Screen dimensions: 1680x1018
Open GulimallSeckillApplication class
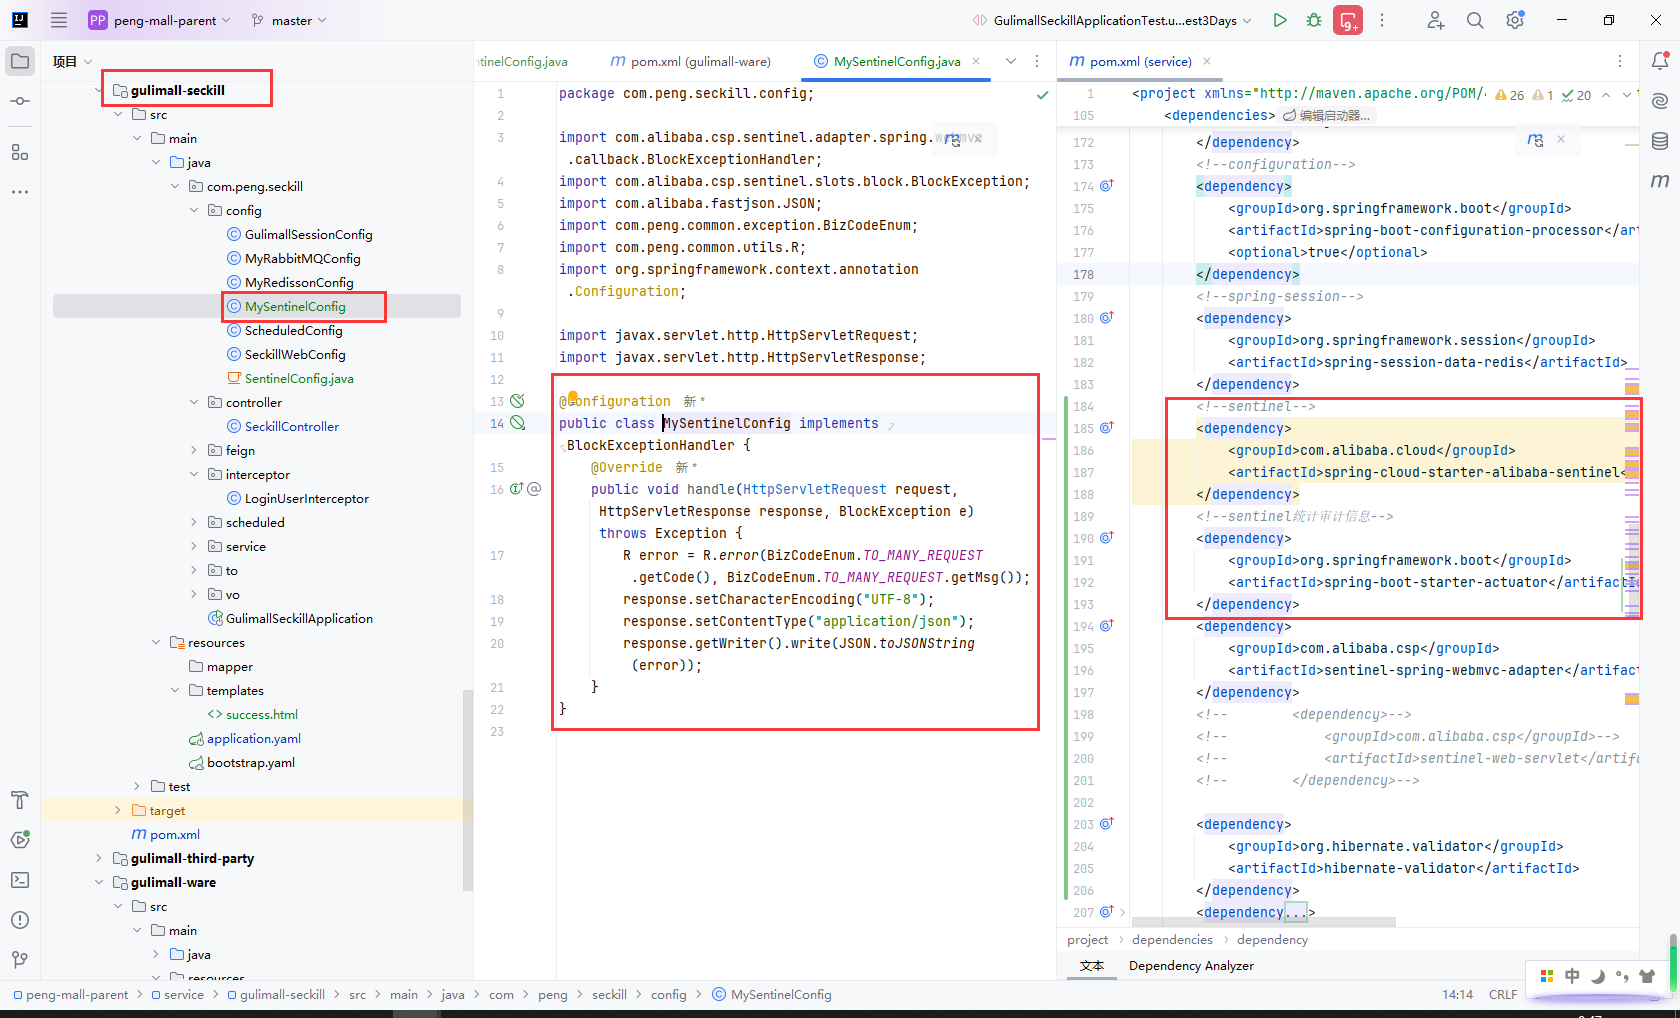click(290, 618)
